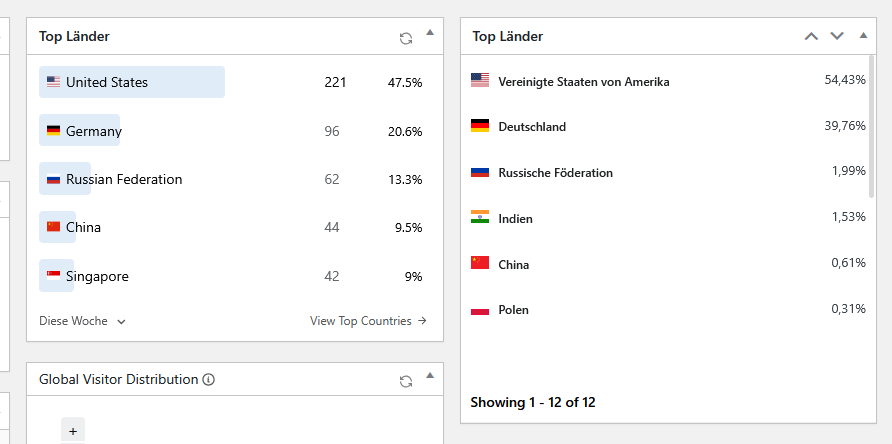Move right Top Länder widget up
Image resolution: width=892 pixels, height=444 pixels.
click(x=811, y=36)
